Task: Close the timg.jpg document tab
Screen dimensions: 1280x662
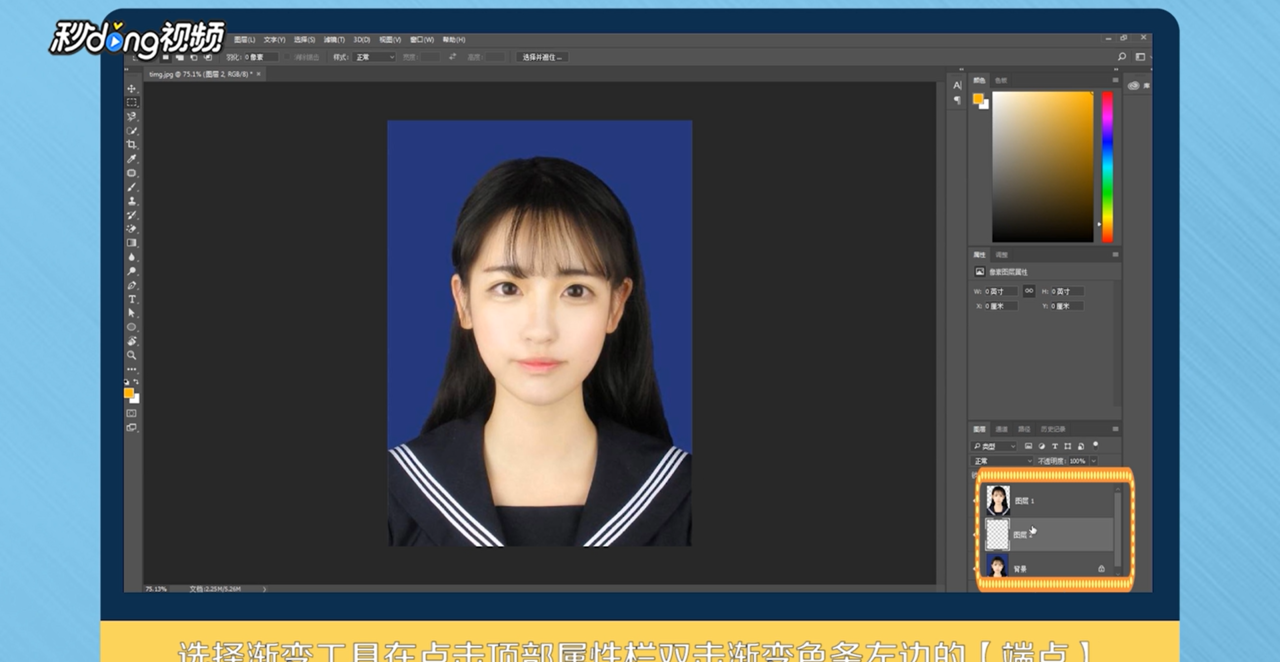Action: tap(259, 74)
